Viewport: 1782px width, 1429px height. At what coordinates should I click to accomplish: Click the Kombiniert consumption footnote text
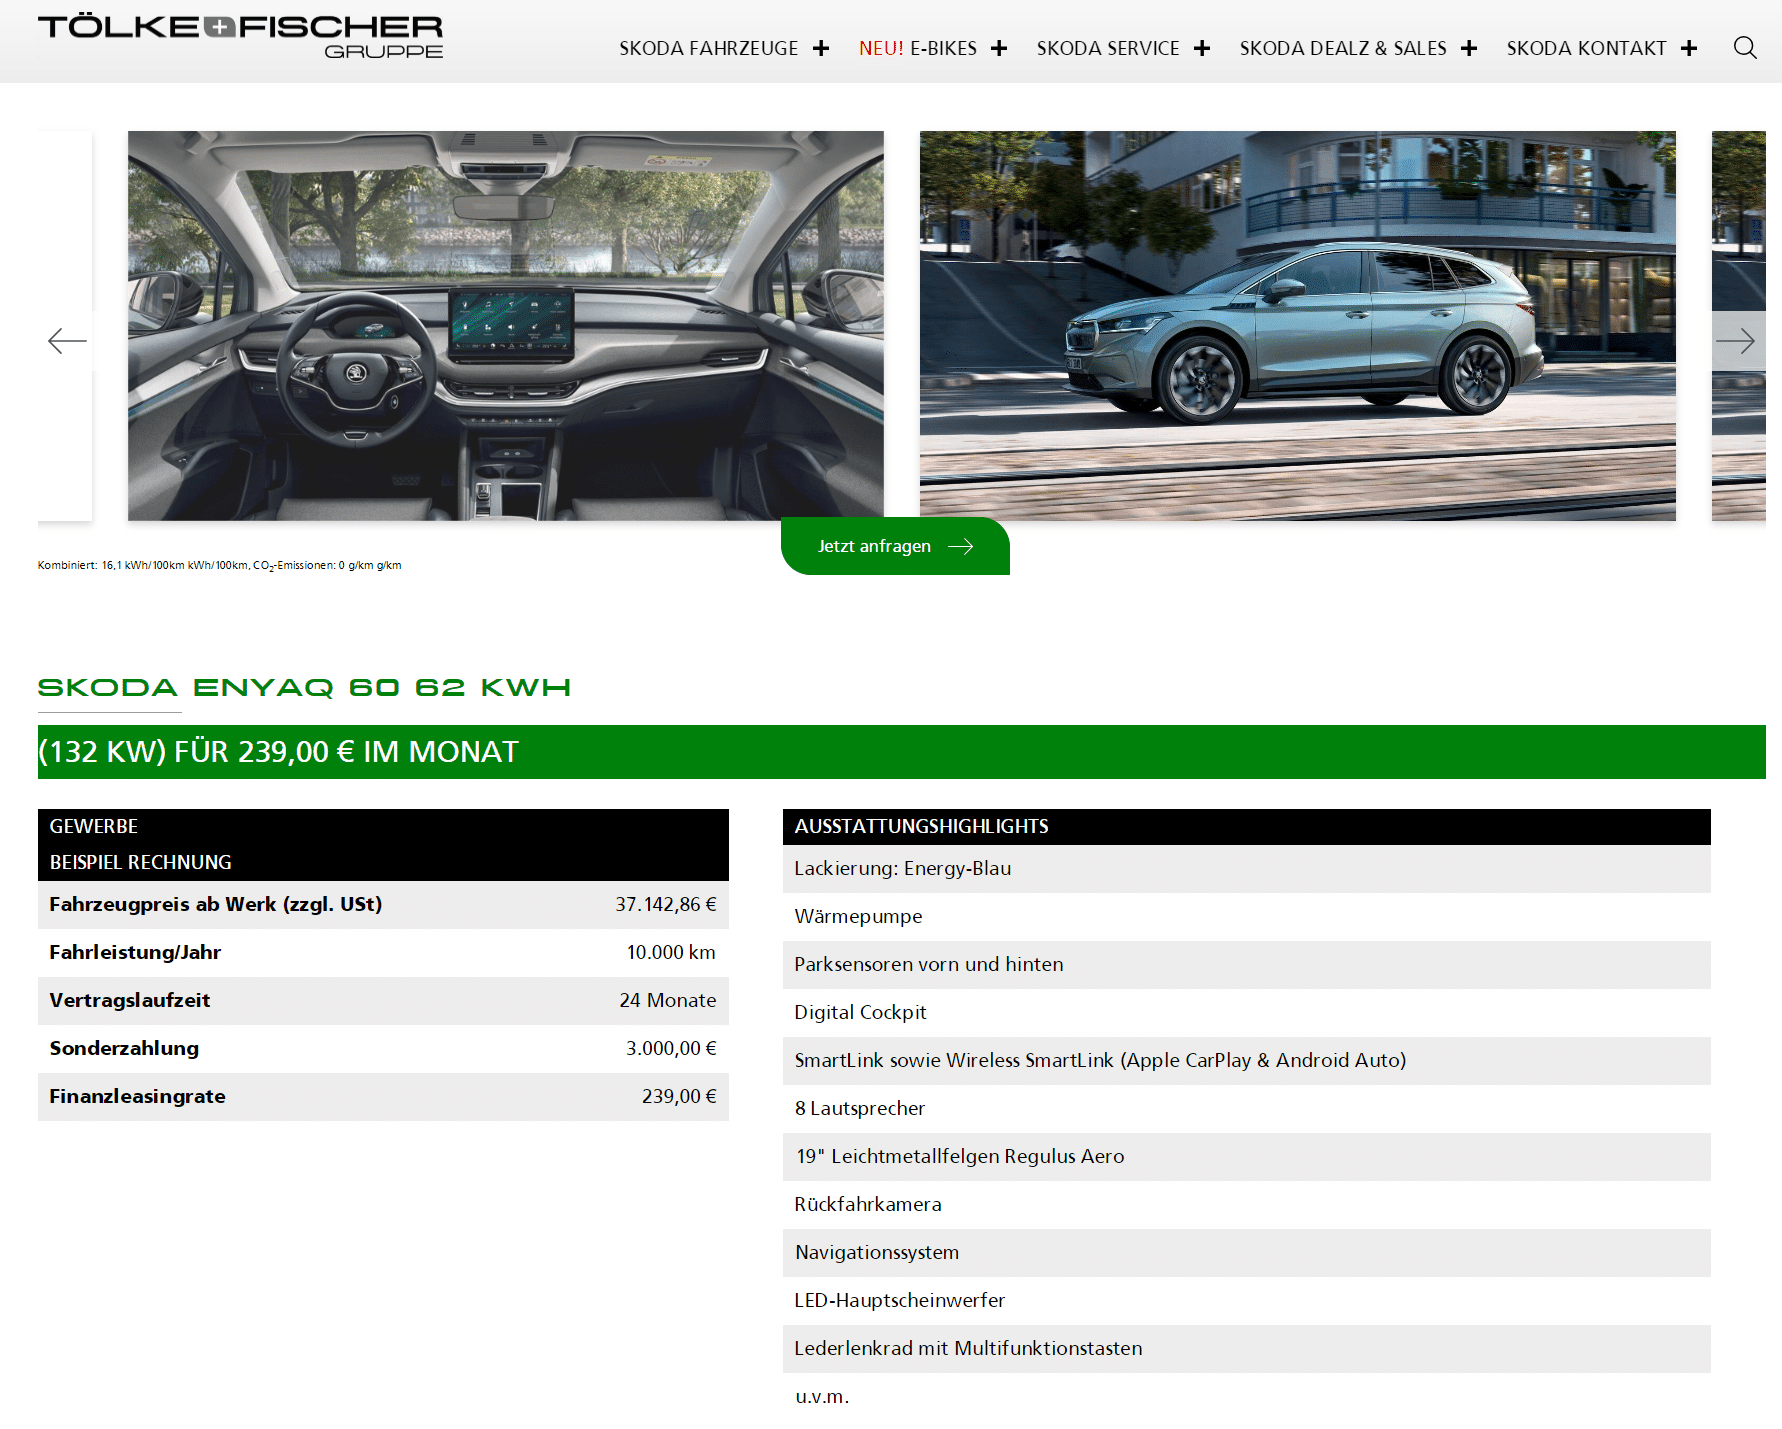220,566
